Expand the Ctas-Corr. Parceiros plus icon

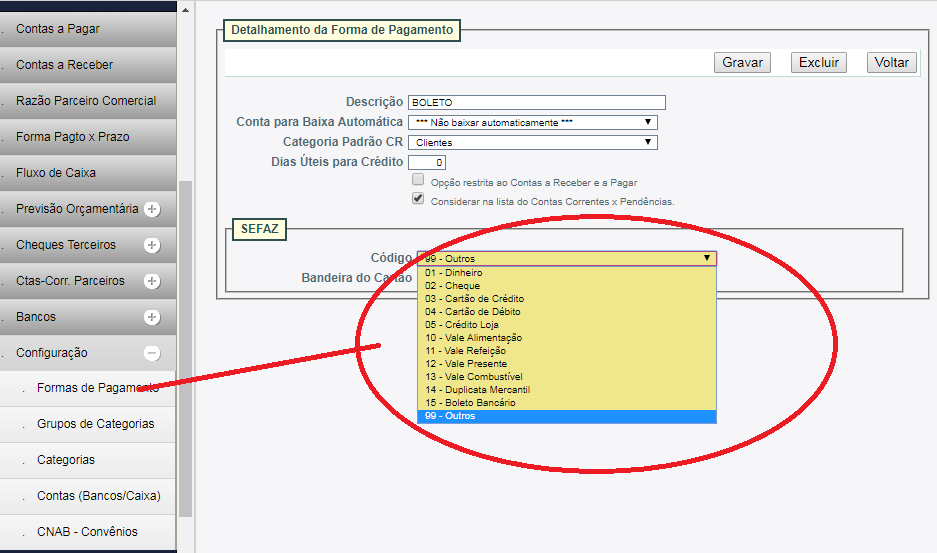tap(152, 281)
